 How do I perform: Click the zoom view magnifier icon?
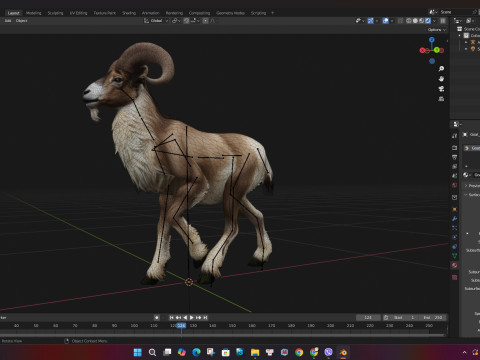click(441, 69)
